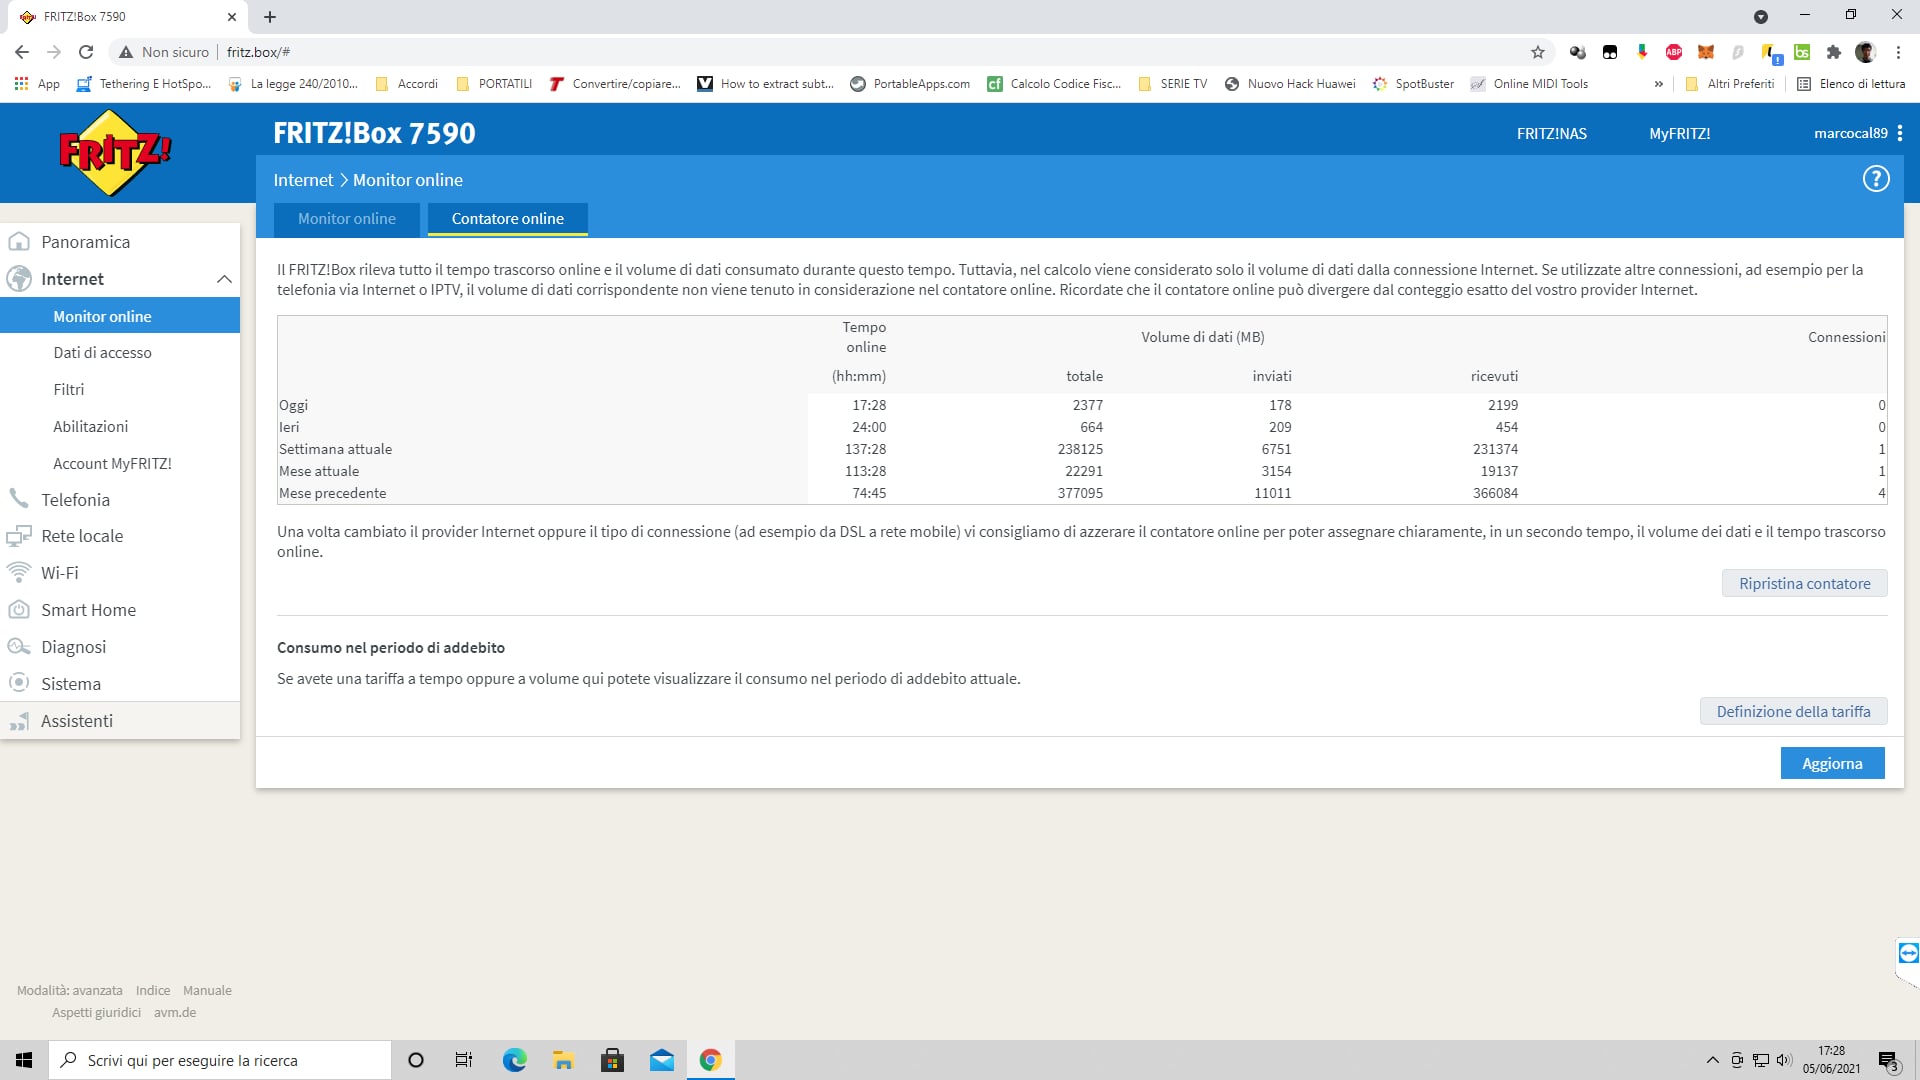Collapse the Internet menu chevron
1920x1080 pixels.
pyautogui.click(x=224, y=279)
